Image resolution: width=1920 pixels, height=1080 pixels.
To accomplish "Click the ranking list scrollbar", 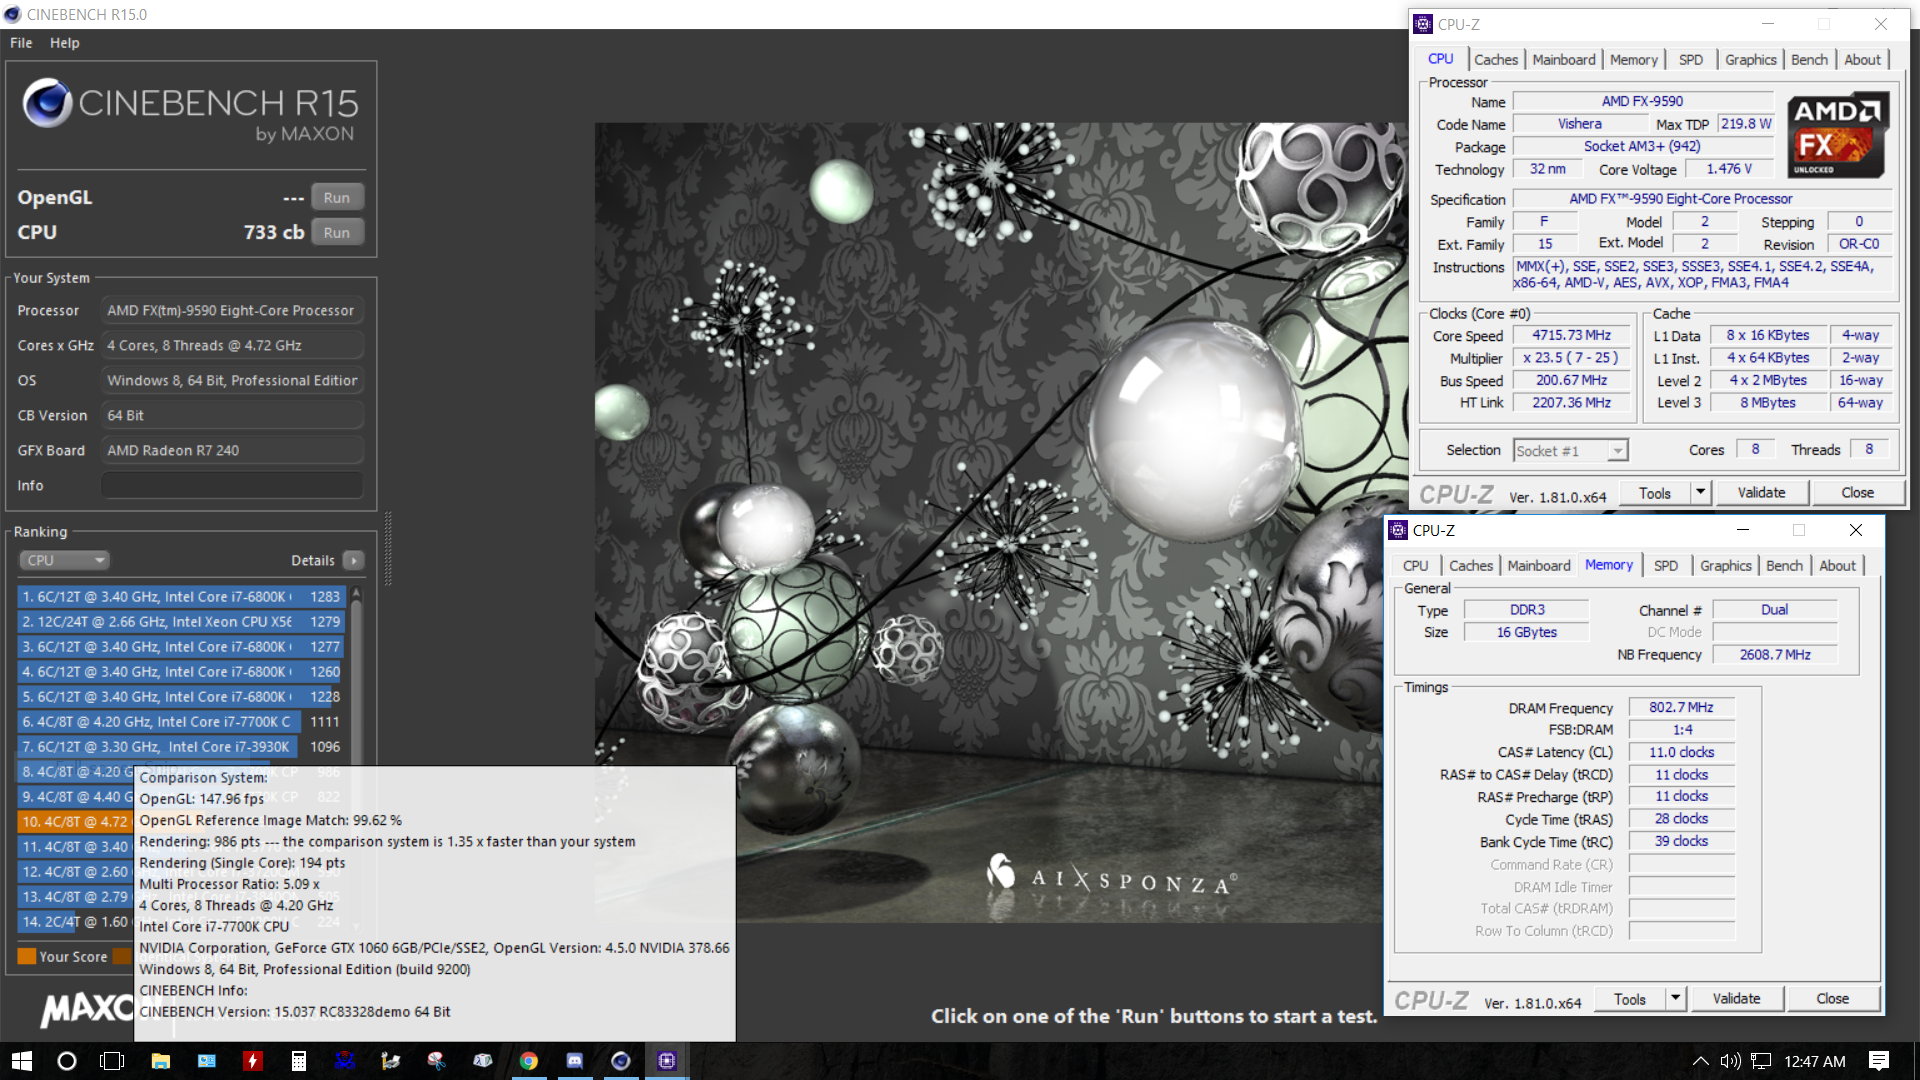I will (x=356, y=680).
